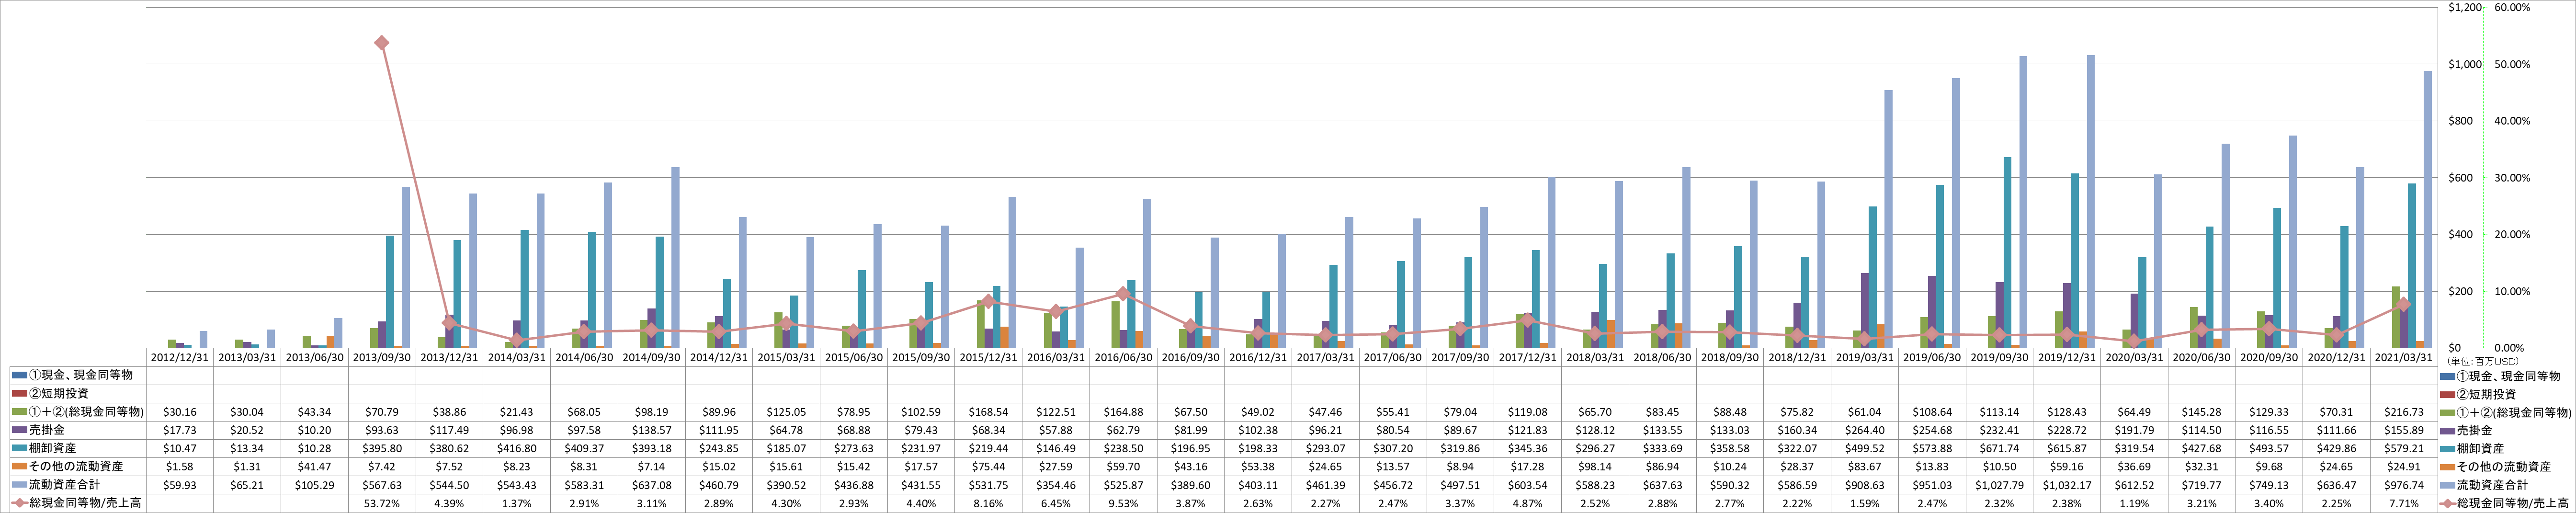Viewport: 2576px width, 513px height.
Task: Click the $908.63 total current assets cell
Action: tap(1866, 485)
